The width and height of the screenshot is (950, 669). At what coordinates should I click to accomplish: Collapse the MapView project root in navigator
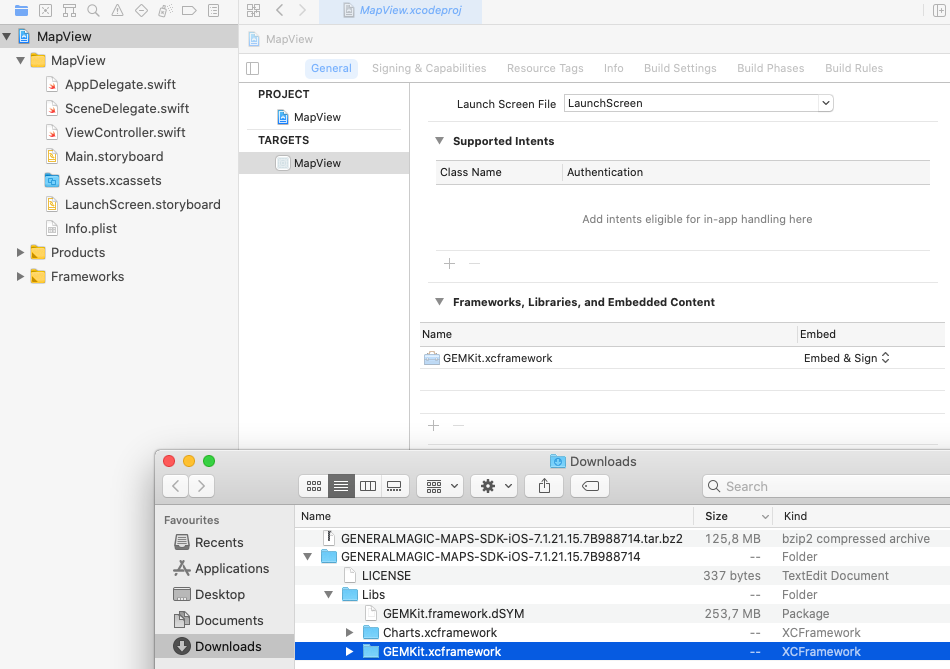coord(7,36)
